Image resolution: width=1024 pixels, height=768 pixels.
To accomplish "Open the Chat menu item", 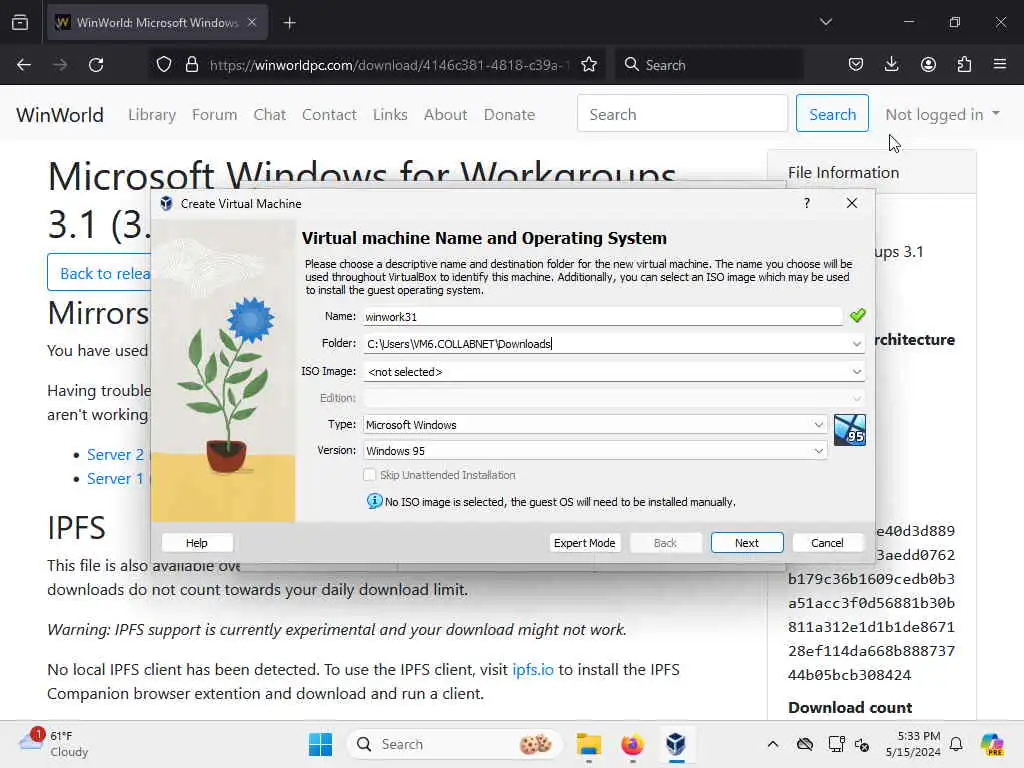I will point(270,115).
